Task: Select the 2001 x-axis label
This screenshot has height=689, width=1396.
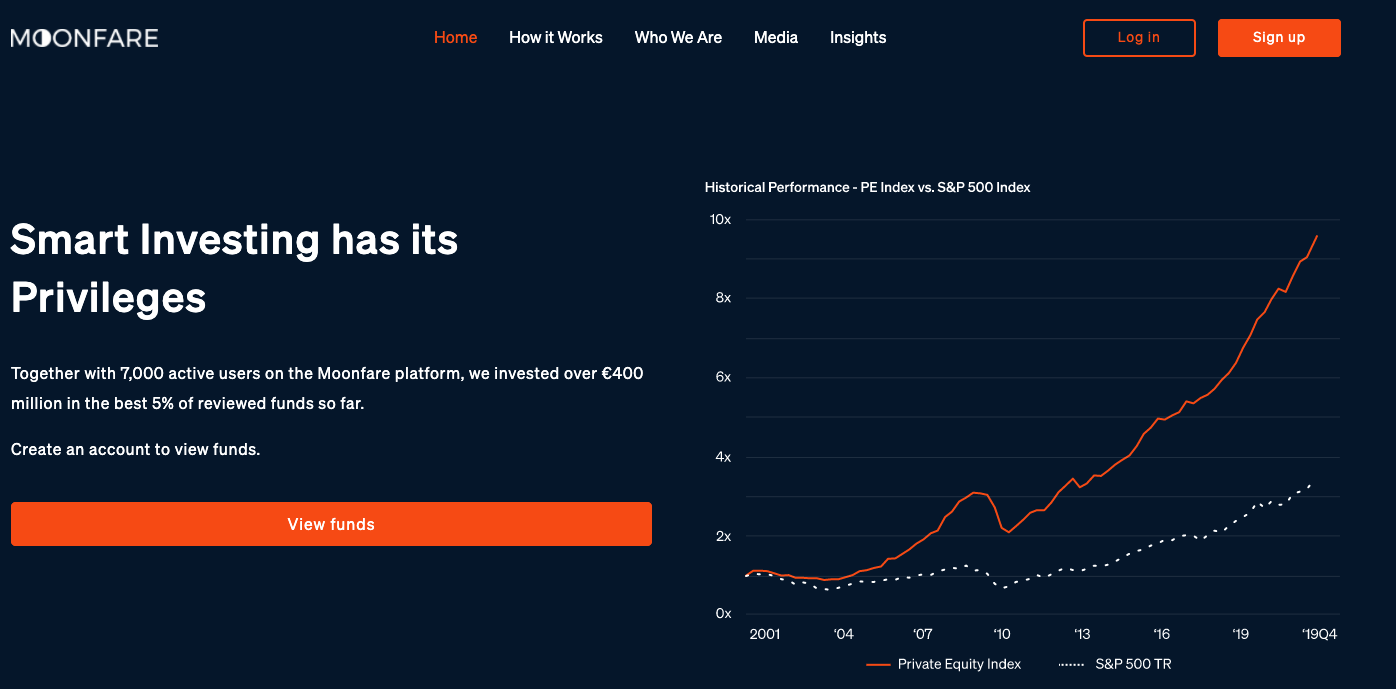Action: (x=765, y=634)
